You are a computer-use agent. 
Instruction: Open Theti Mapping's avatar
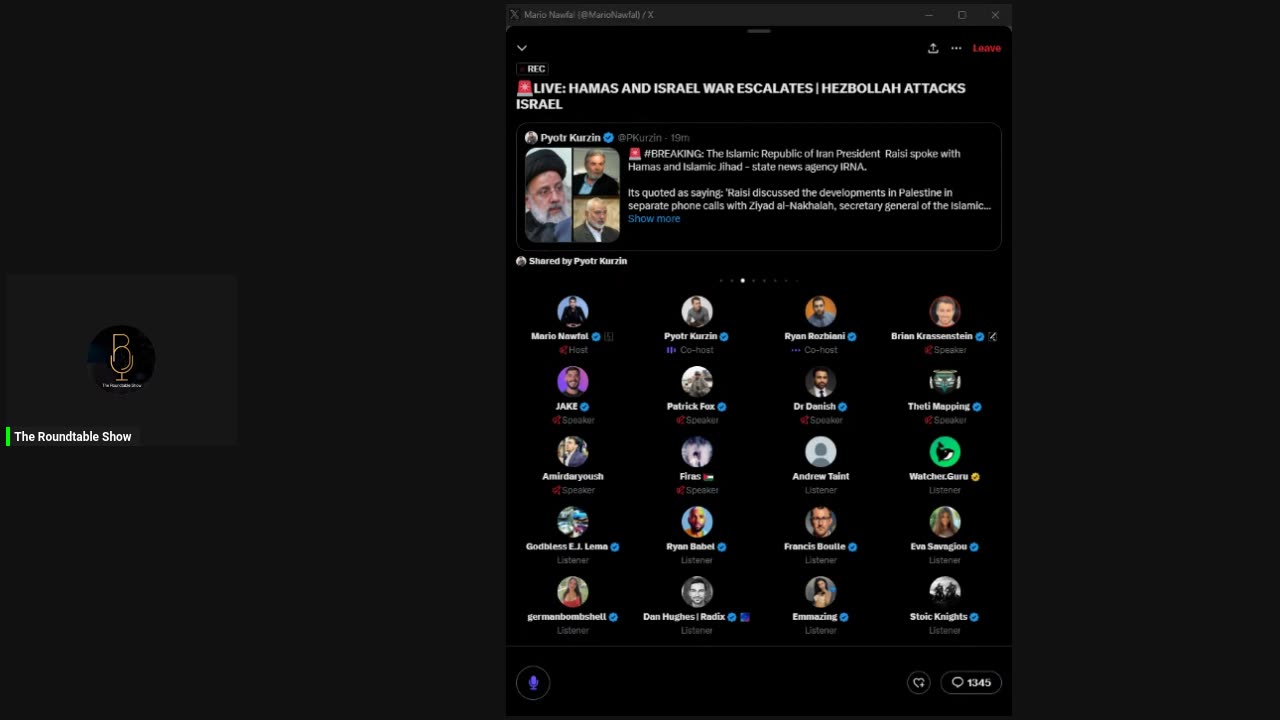pyautogui.click(x=945, y=381)
